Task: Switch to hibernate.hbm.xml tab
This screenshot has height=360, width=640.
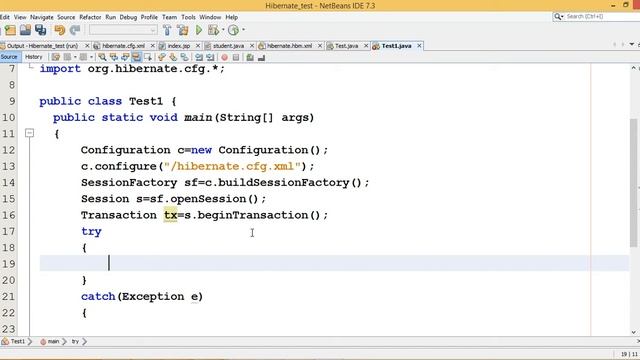Action: coord(289,46)
